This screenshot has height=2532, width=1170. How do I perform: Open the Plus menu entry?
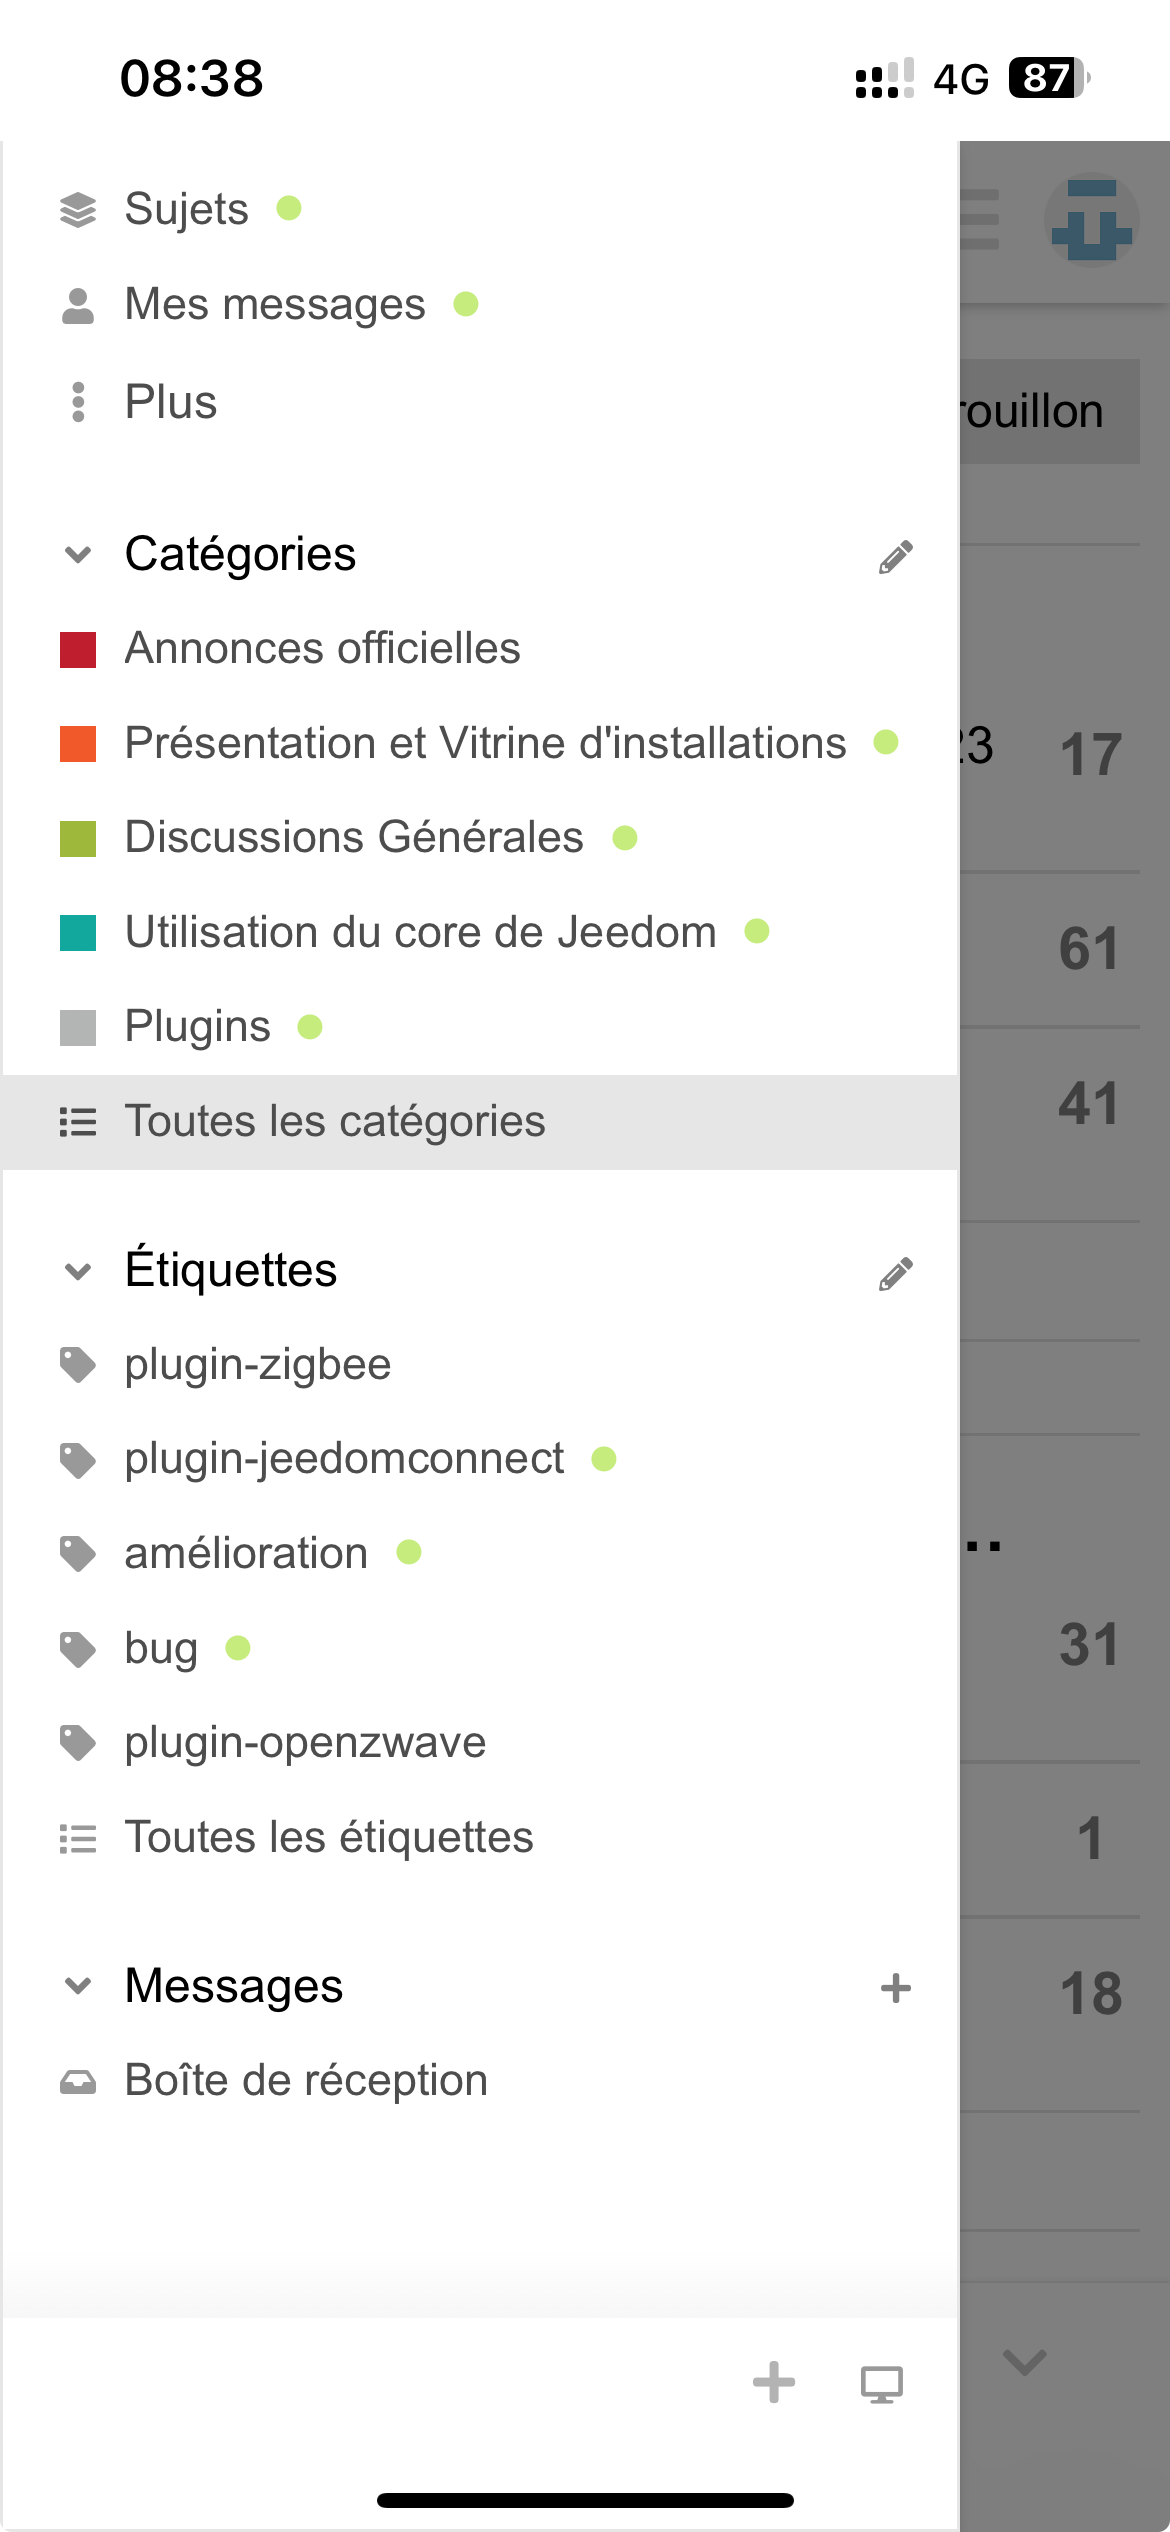tap(170, 402)
